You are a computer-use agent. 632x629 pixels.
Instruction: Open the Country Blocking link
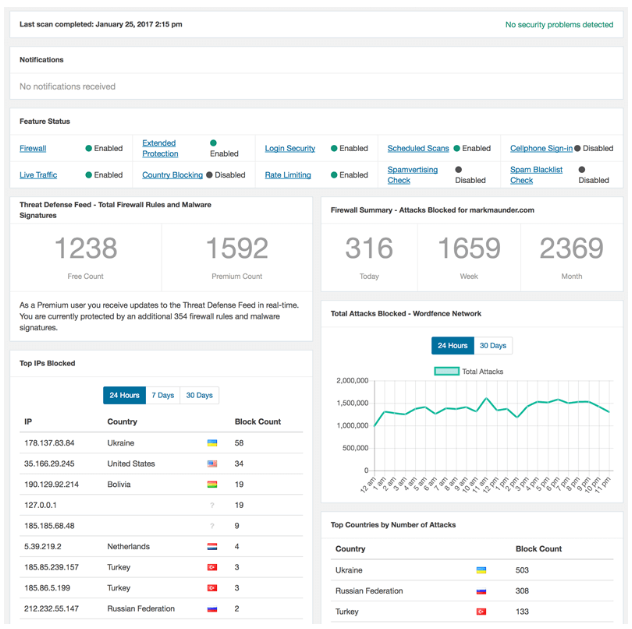point(173,175)
